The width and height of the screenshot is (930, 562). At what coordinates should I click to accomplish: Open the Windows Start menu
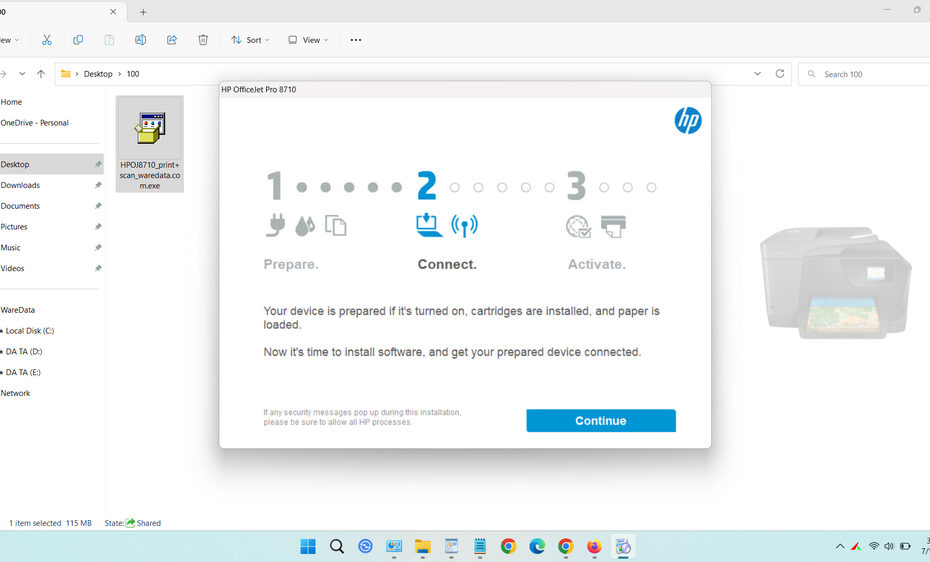point(308,546)
